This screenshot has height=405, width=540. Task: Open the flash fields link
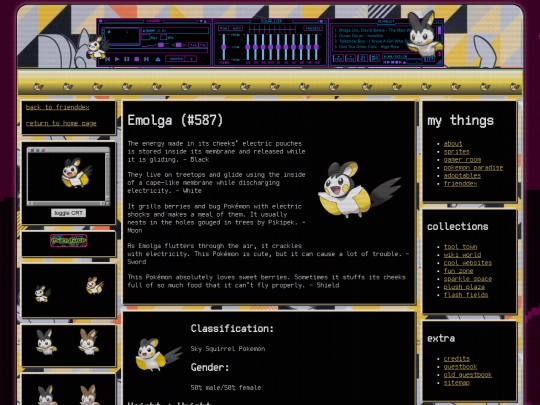pyautogui.click(x=466, y=294)
